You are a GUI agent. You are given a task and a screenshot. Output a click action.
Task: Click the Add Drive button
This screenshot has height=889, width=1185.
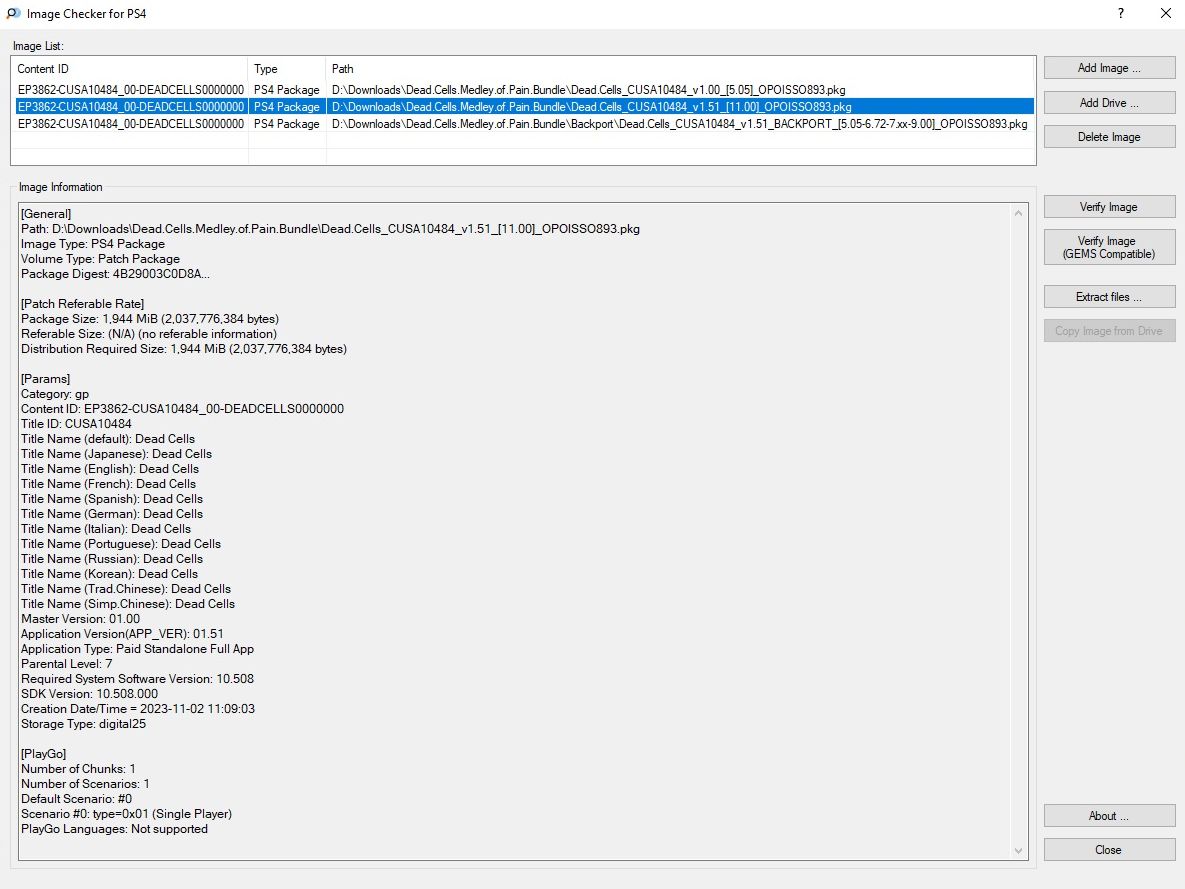coord(1109,103)
